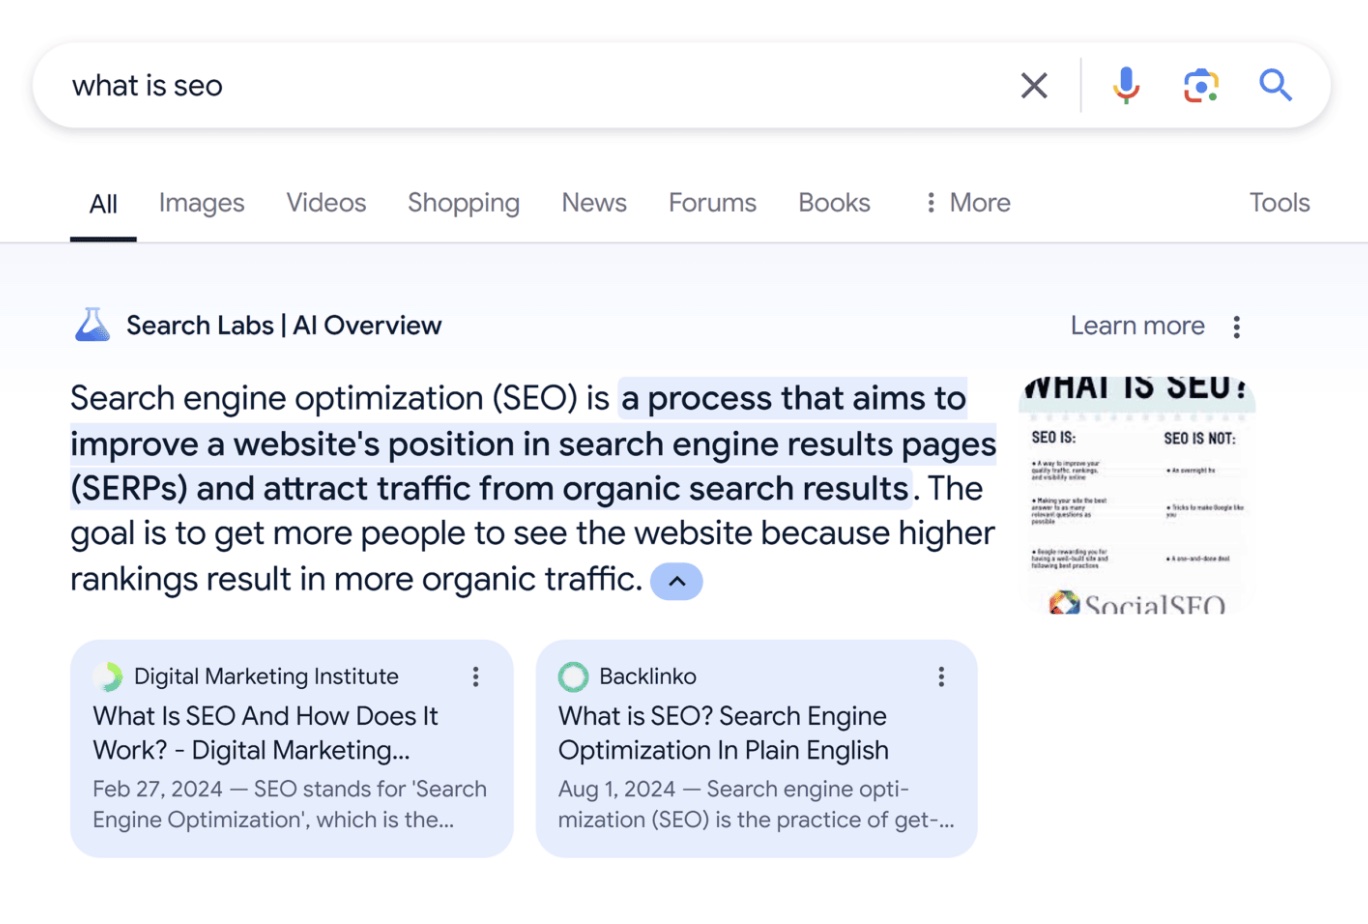The width and height of the screenshot is (1368, 924).
Task: Open the Tools filter options
Action: pyautogui.click(x=1279, y=203)
